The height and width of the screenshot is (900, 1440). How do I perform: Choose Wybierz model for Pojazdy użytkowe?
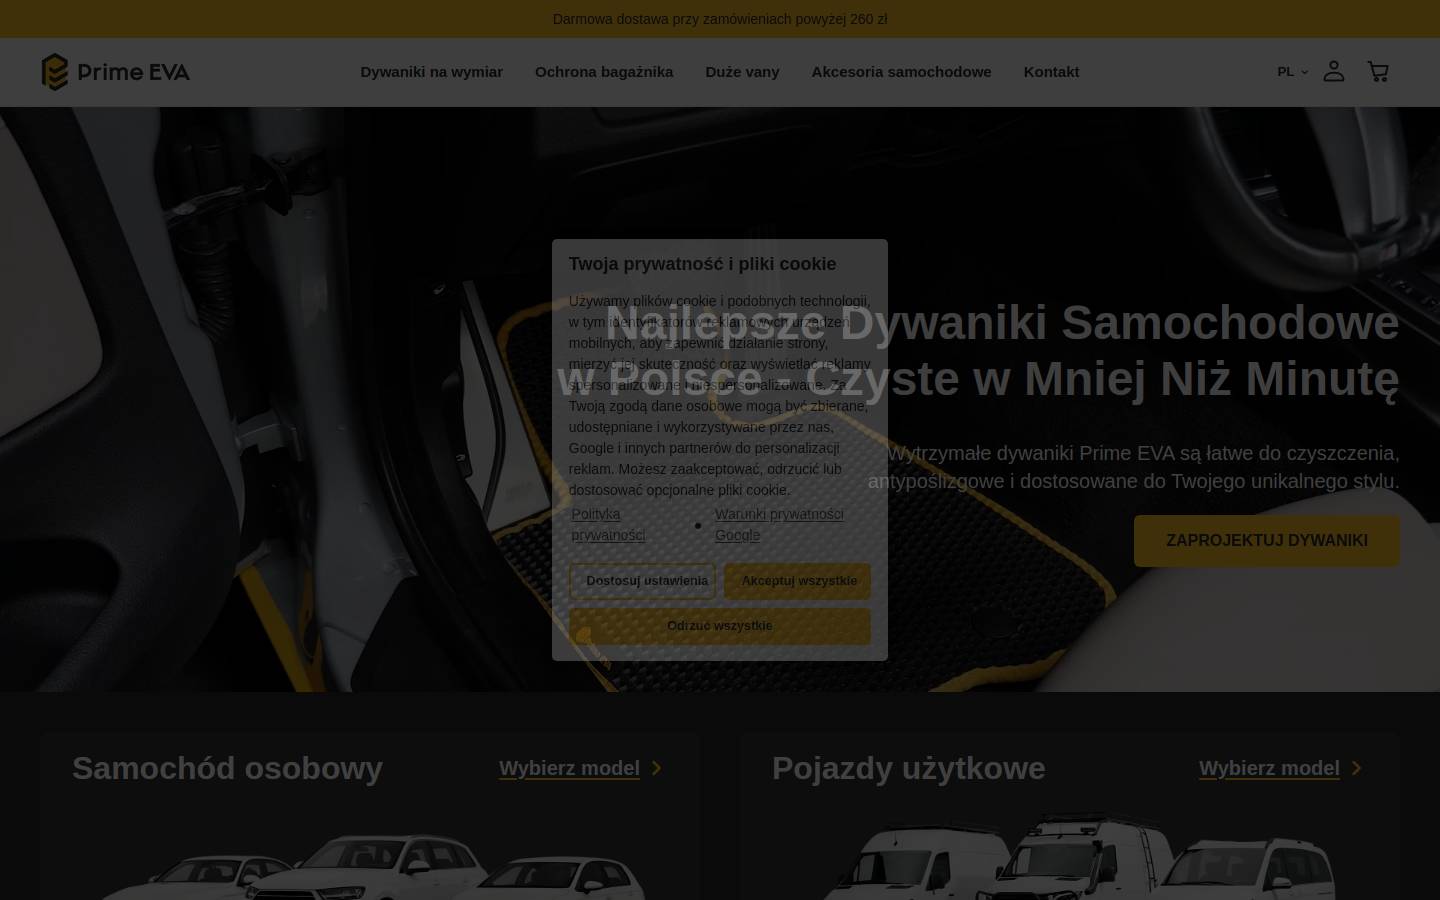click(x=1269, y=768)
